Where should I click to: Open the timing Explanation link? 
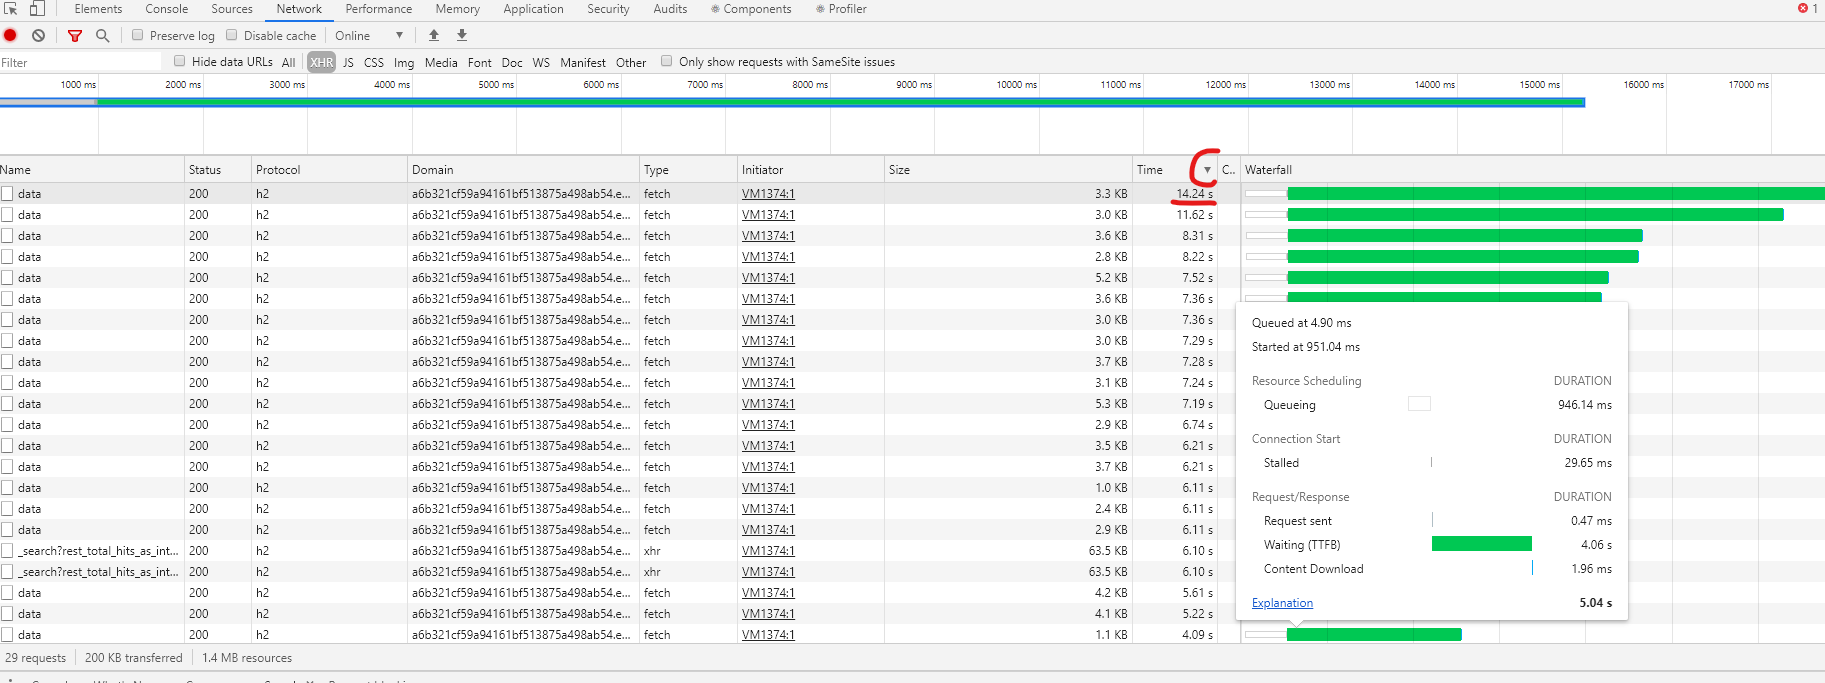click(x=1282, y=603)
